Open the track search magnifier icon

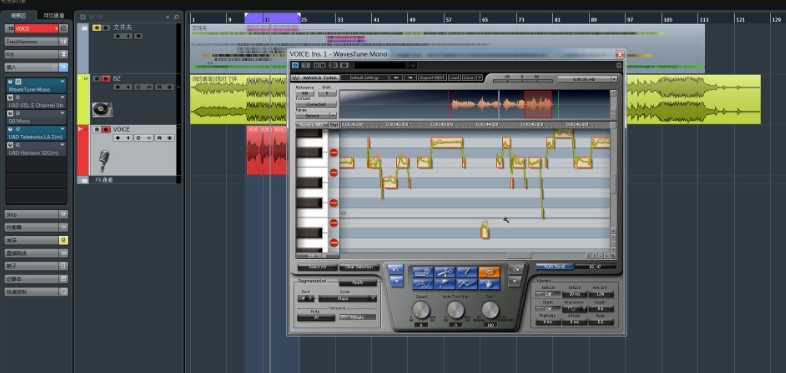tap(176, 17)
